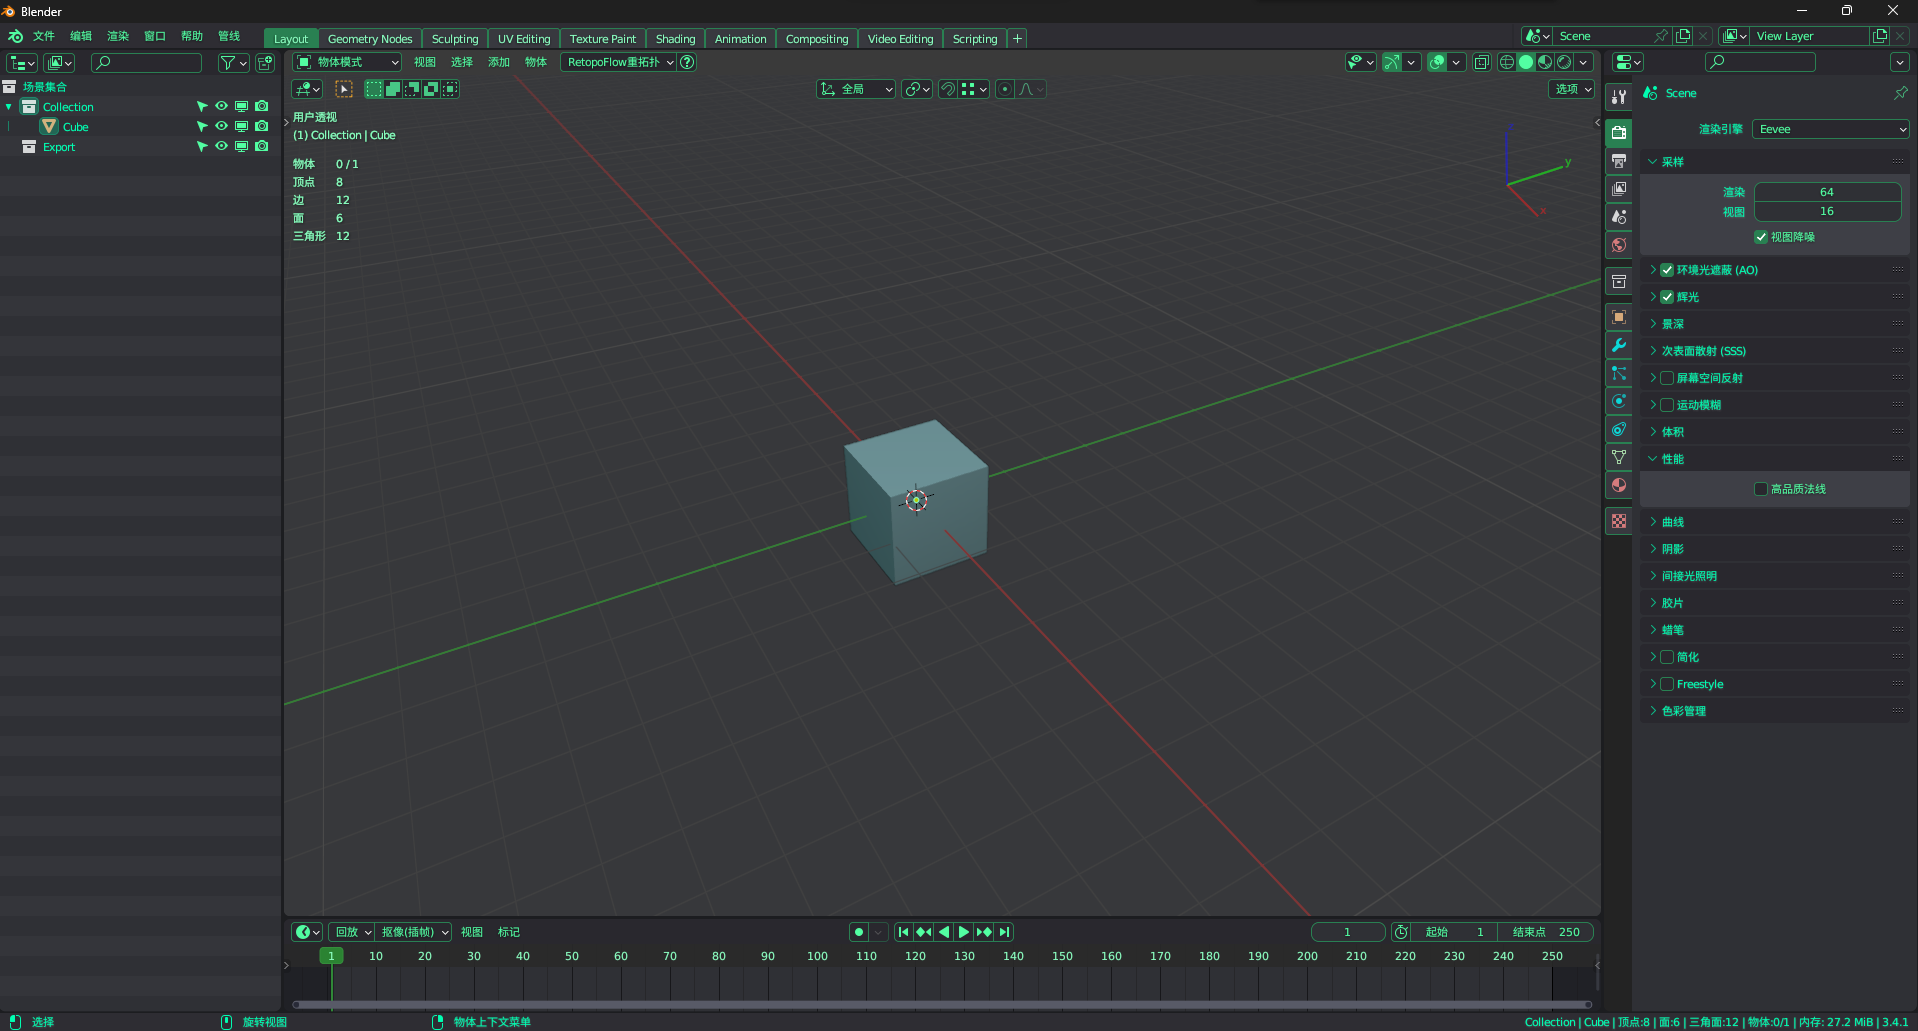1918x1031 pixels.
Task: Toggle auto keying record button
Action: (x=859, y=932)
